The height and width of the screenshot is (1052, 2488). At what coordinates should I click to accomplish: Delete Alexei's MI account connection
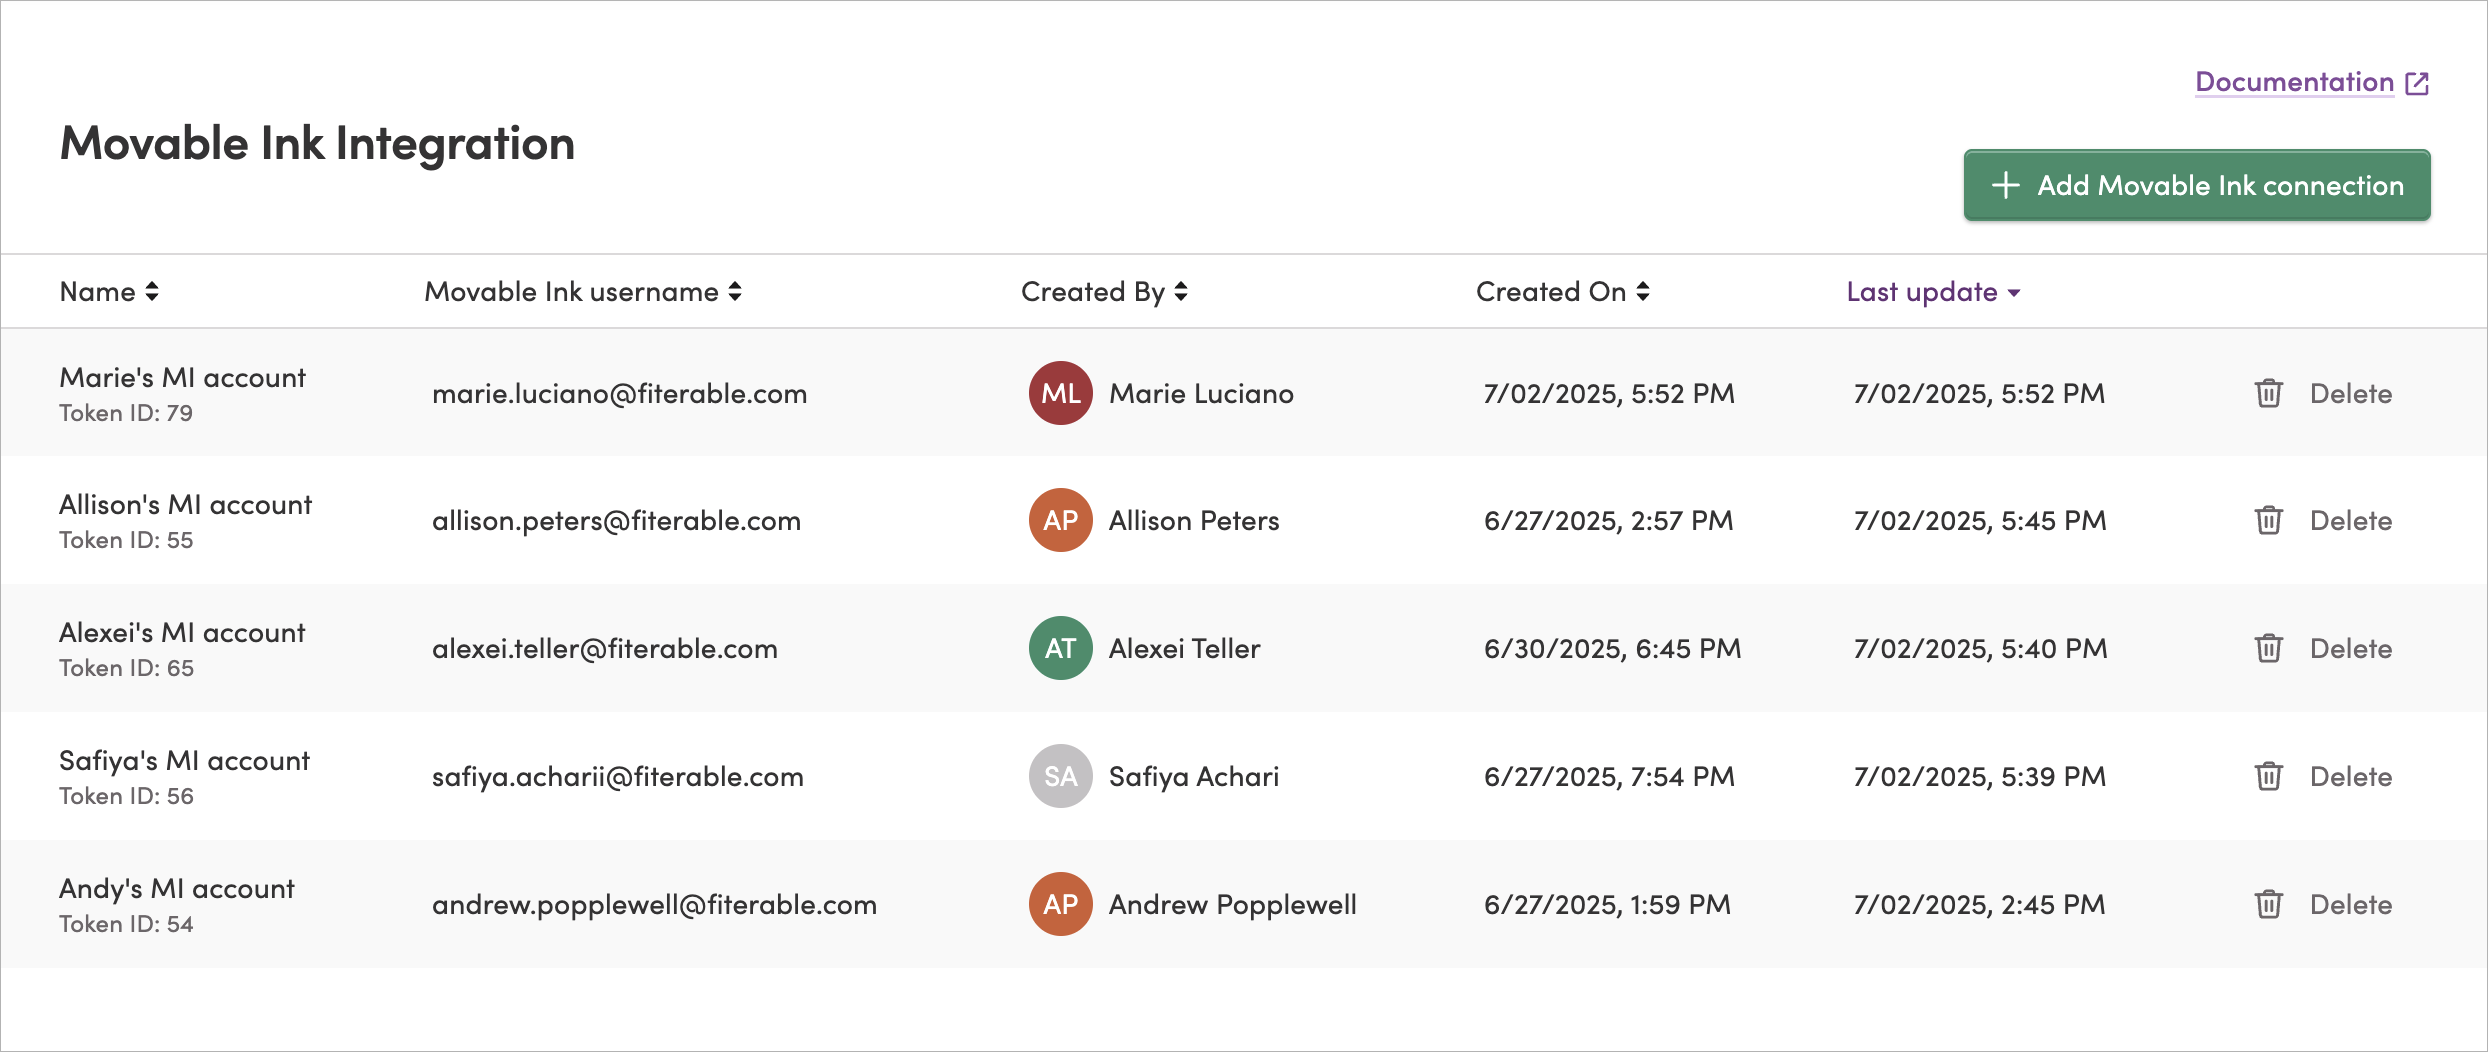pyautogui.click(x=2323, y=648)
